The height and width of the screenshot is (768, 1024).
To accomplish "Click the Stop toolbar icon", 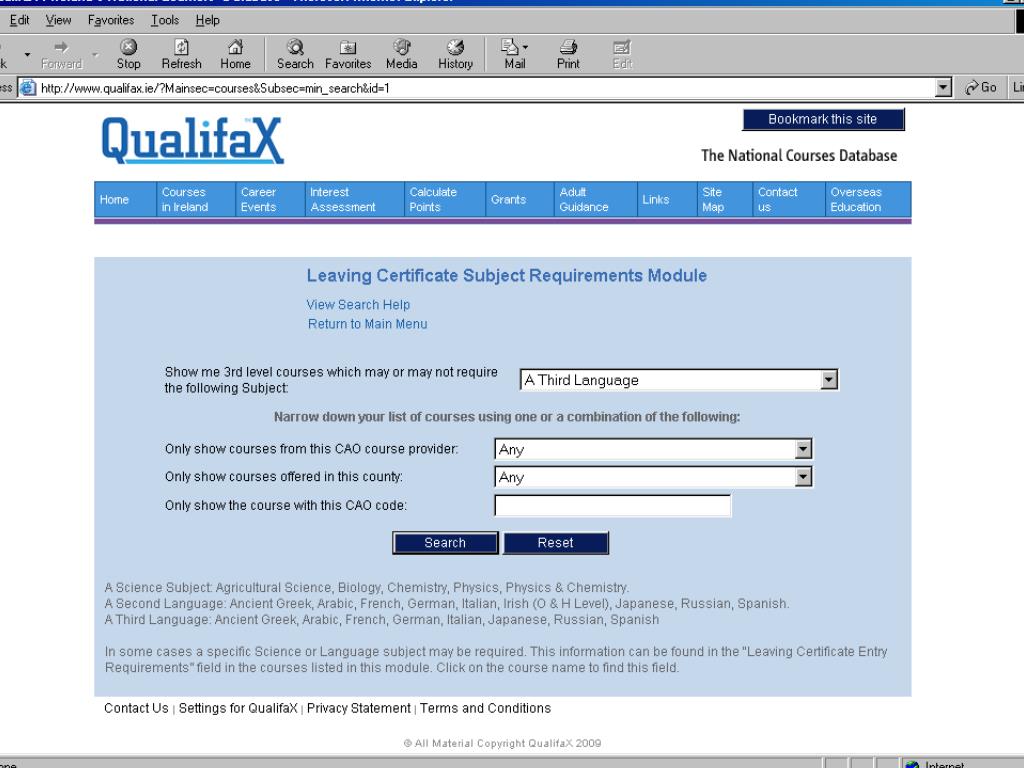I will point(129,54).
